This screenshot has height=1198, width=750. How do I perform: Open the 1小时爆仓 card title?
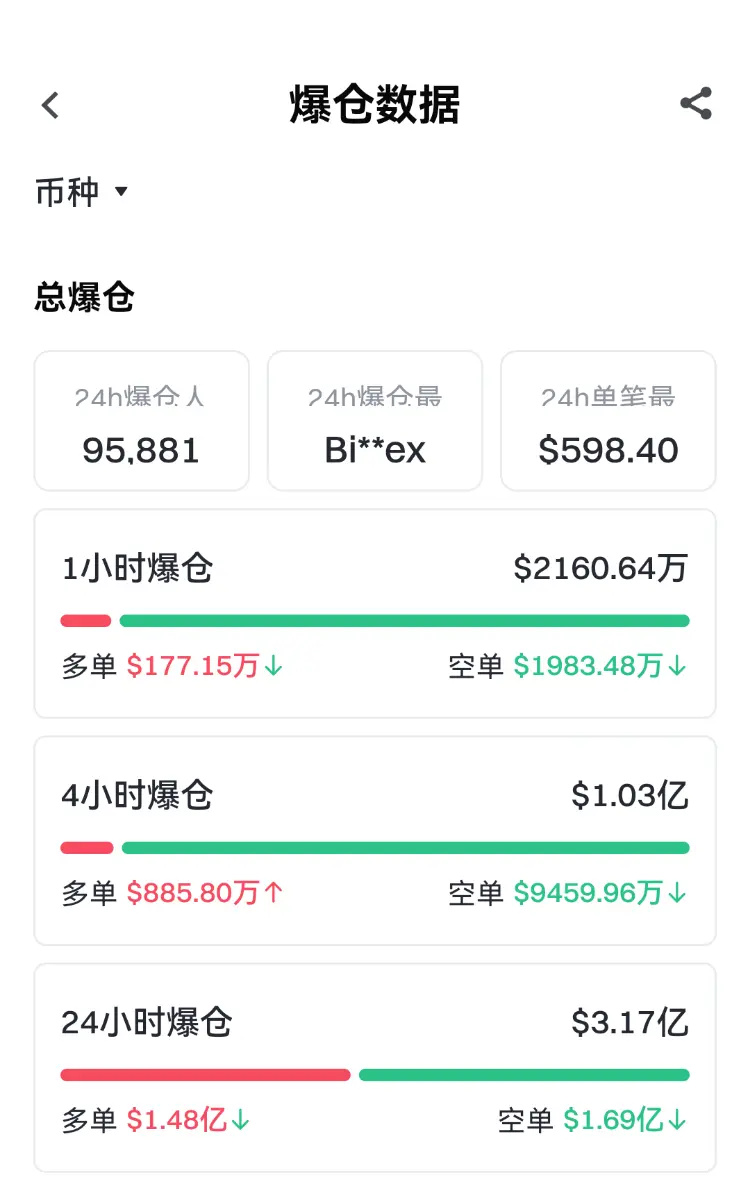137,569
